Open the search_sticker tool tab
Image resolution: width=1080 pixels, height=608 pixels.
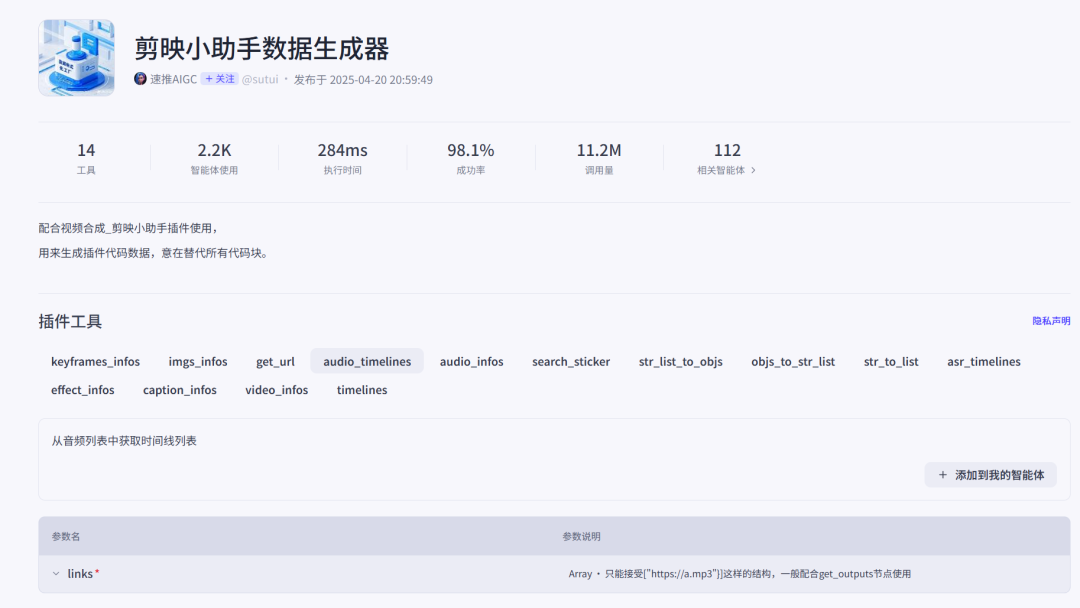571,361
